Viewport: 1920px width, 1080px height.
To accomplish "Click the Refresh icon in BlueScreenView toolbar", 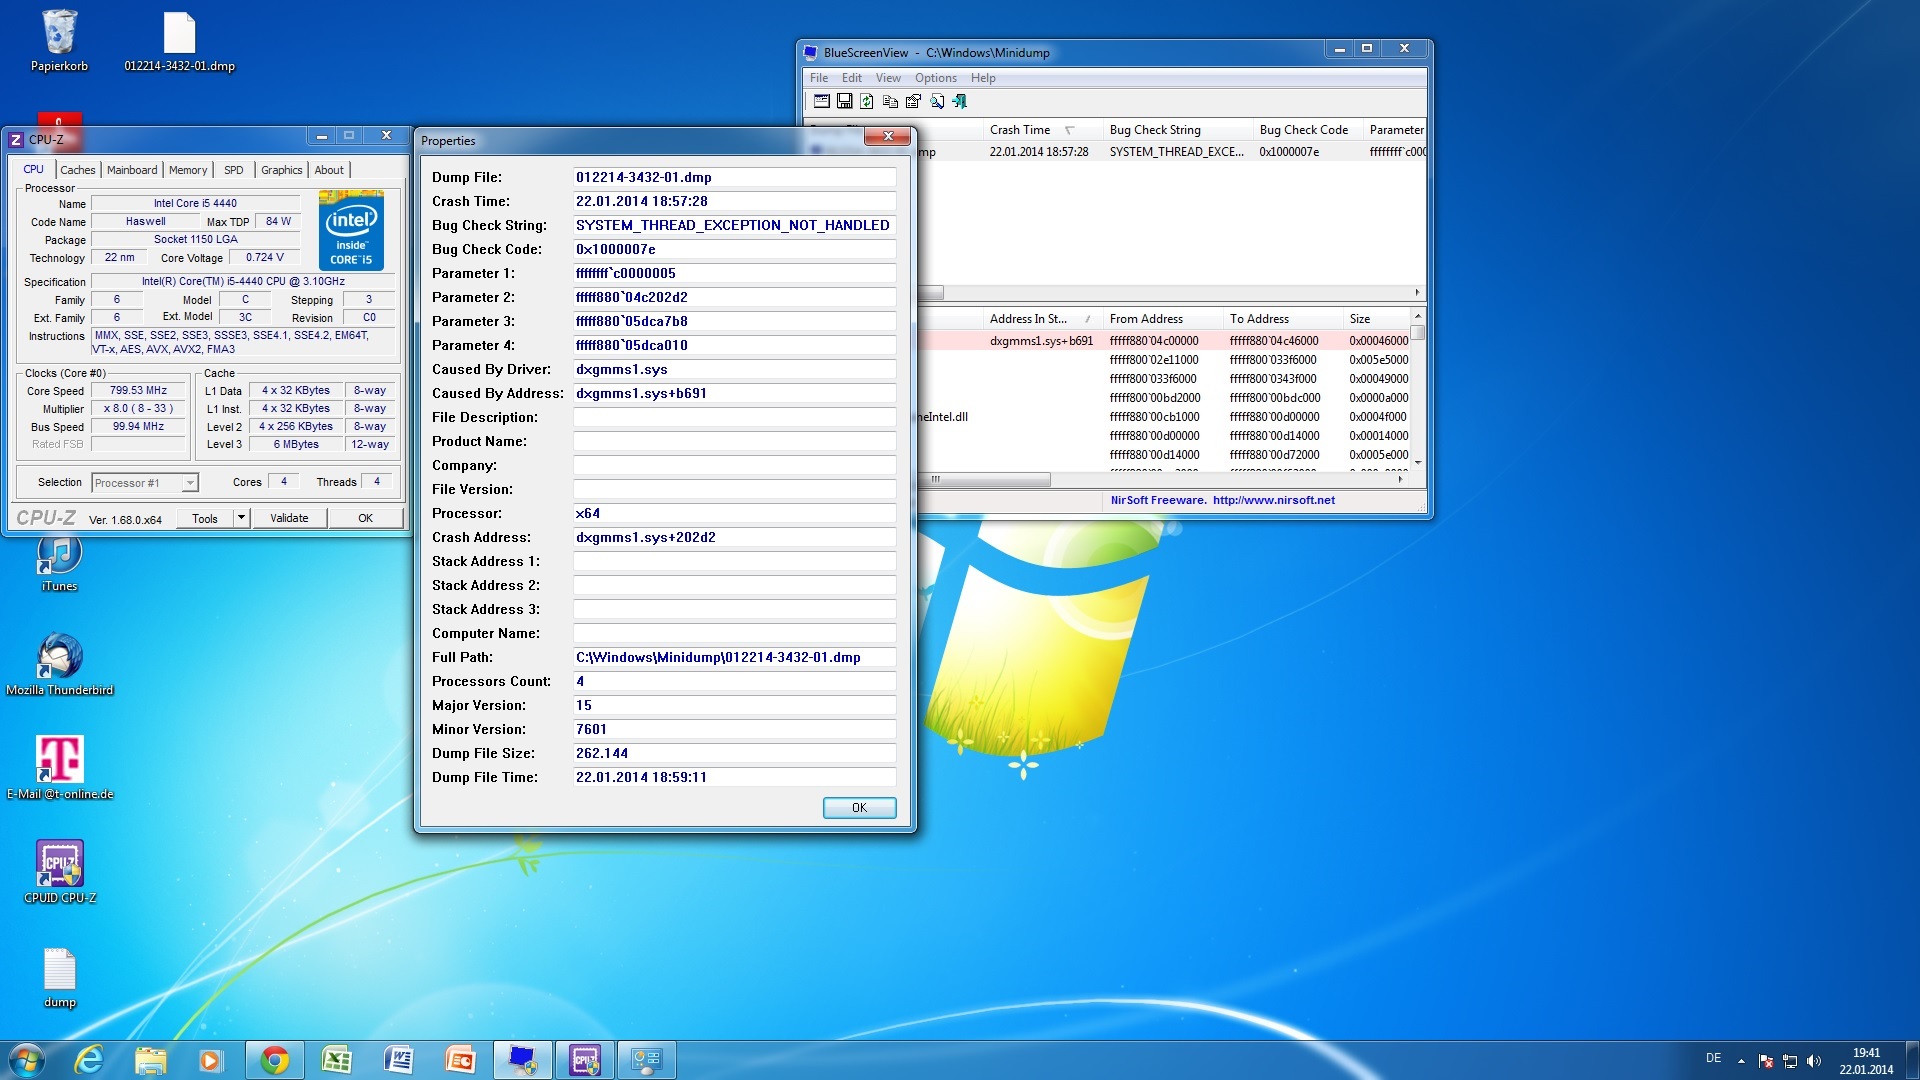I will coord(867,101).
